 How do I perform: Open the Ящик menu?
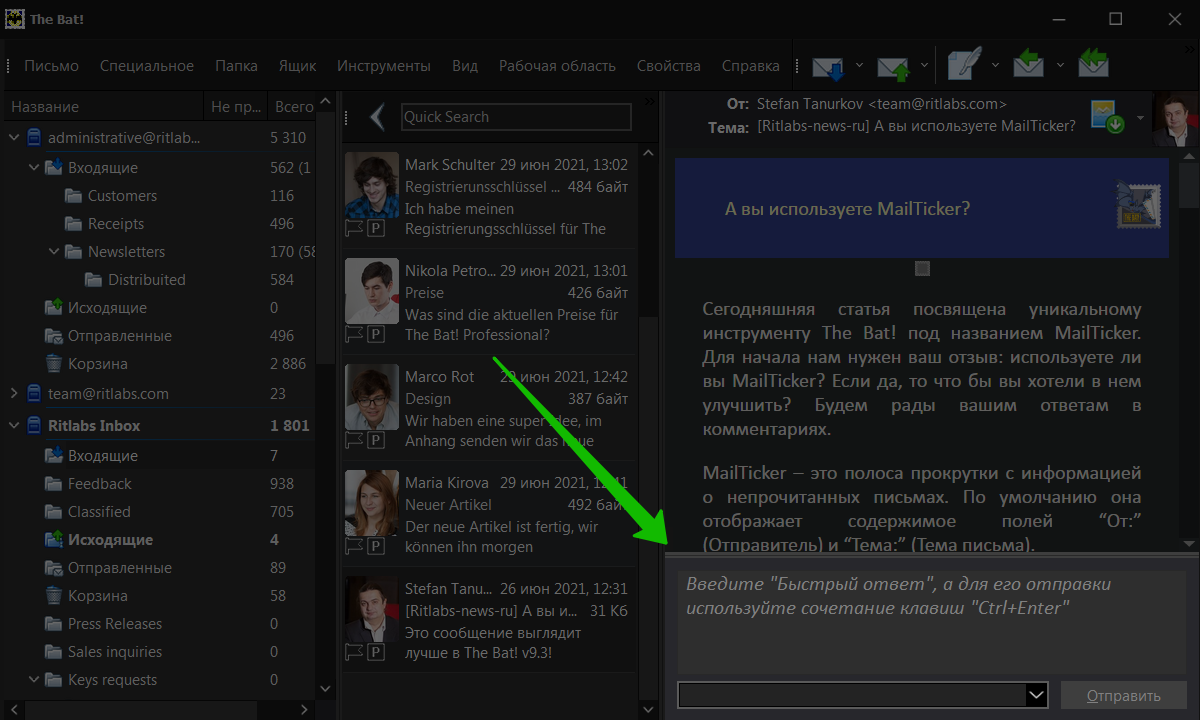click(x=297, y=66)
